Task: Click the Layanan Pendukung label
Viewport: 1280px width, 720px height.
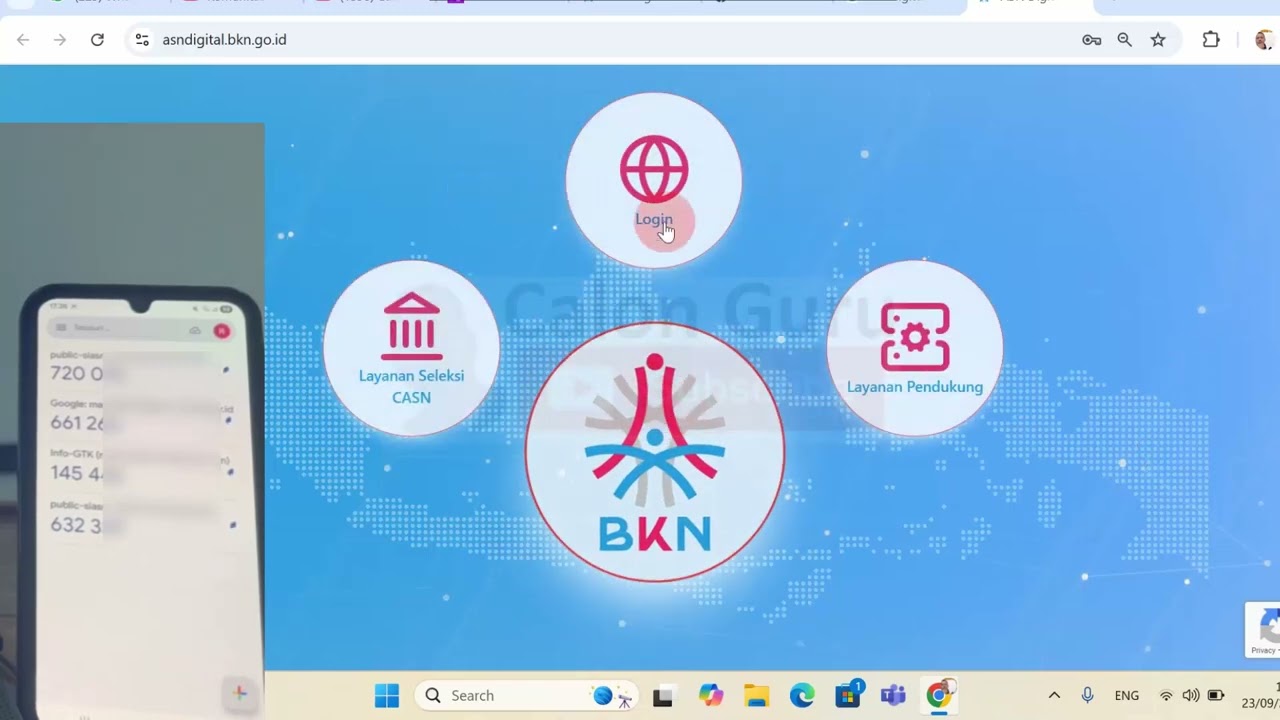Action: [x=915, y=387]
